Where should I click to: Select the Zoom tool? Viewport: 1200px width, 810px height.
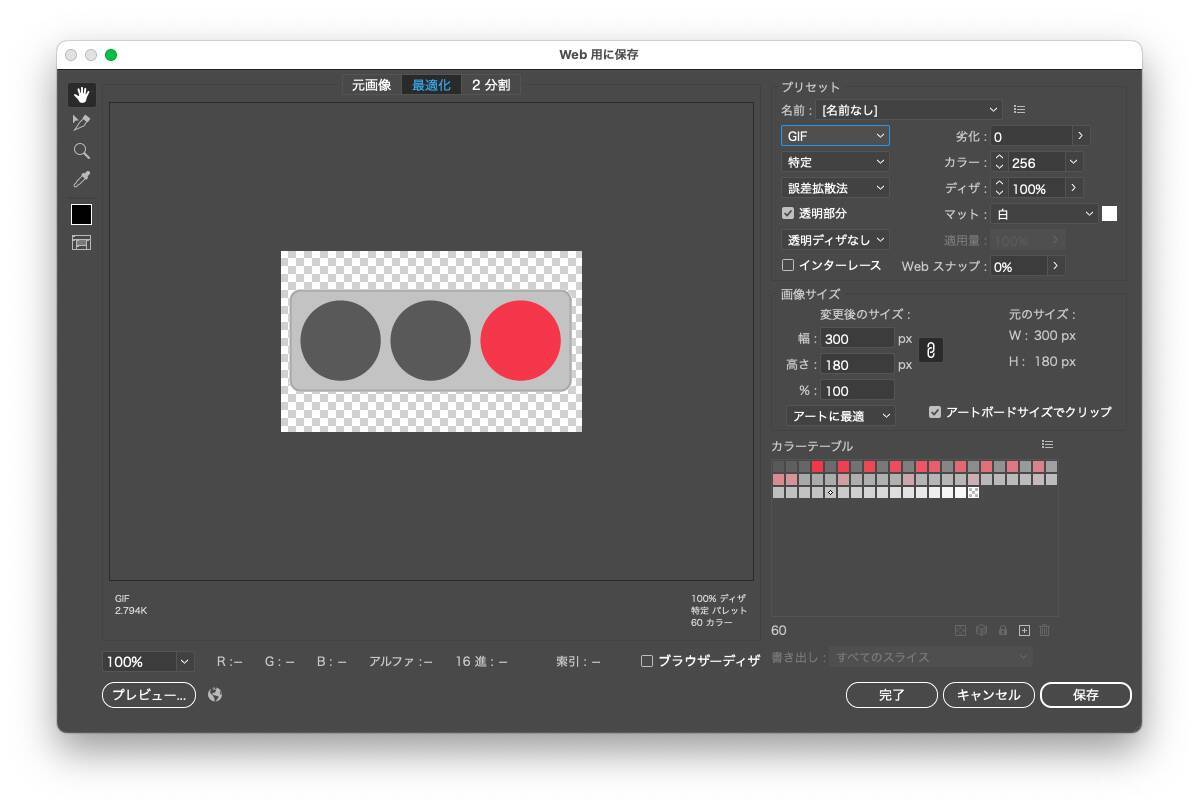(x=82, y=151)
